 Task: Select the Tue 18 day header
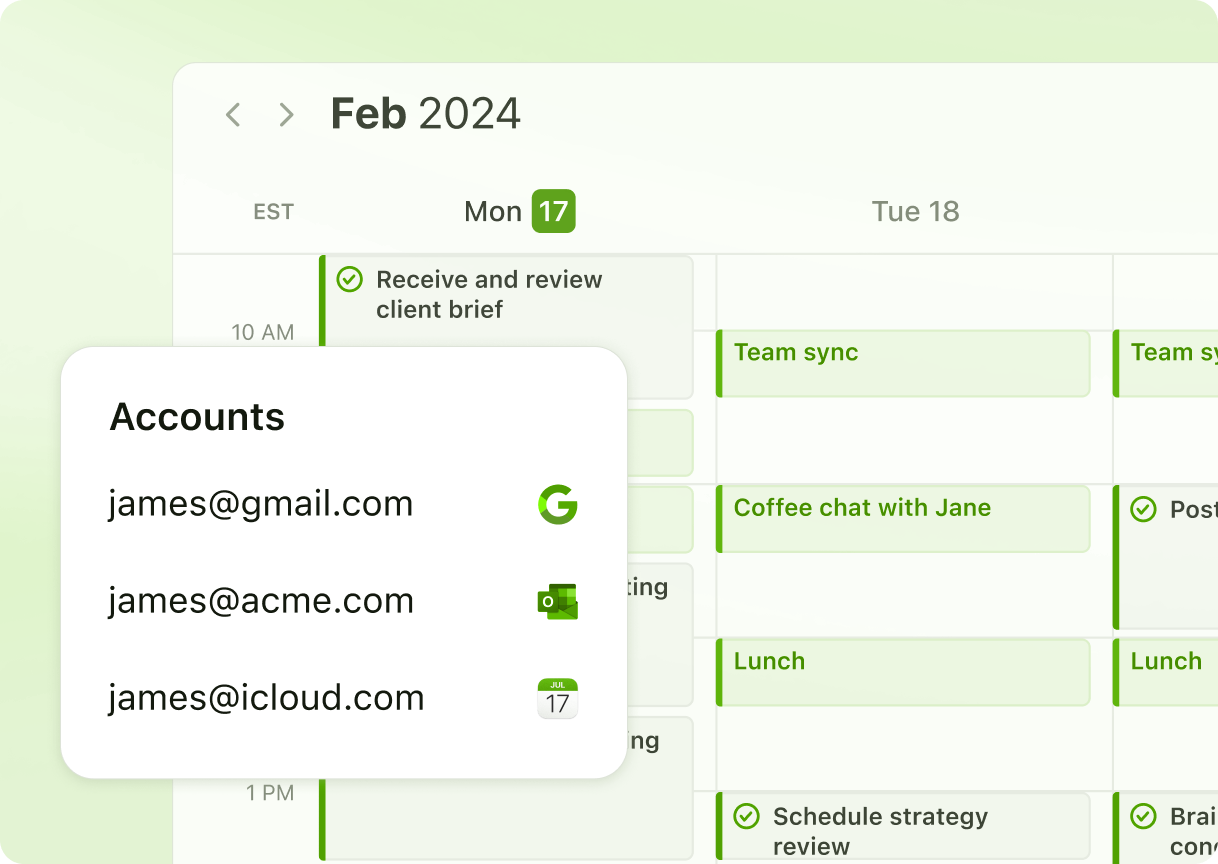tap(915, 212)
